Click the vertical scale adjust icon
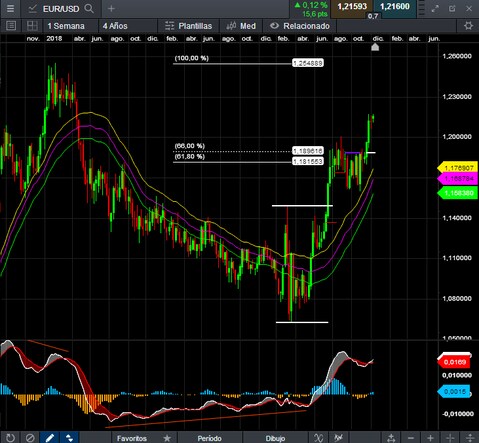479x443 pixels. (470, 438)
